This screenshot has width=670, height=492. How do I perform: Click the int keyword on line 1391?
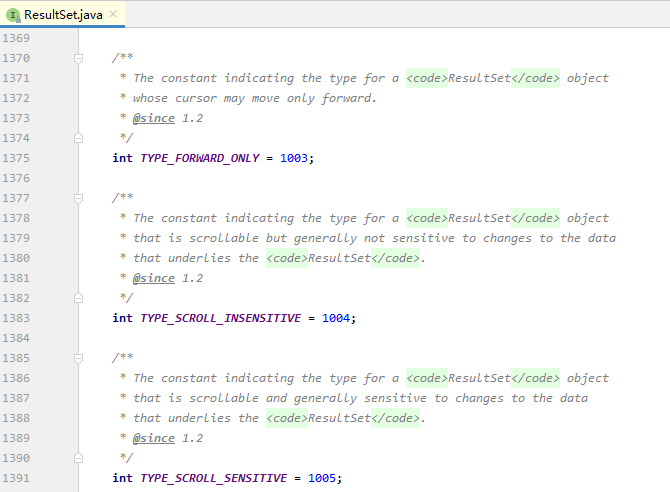(122, 478)
